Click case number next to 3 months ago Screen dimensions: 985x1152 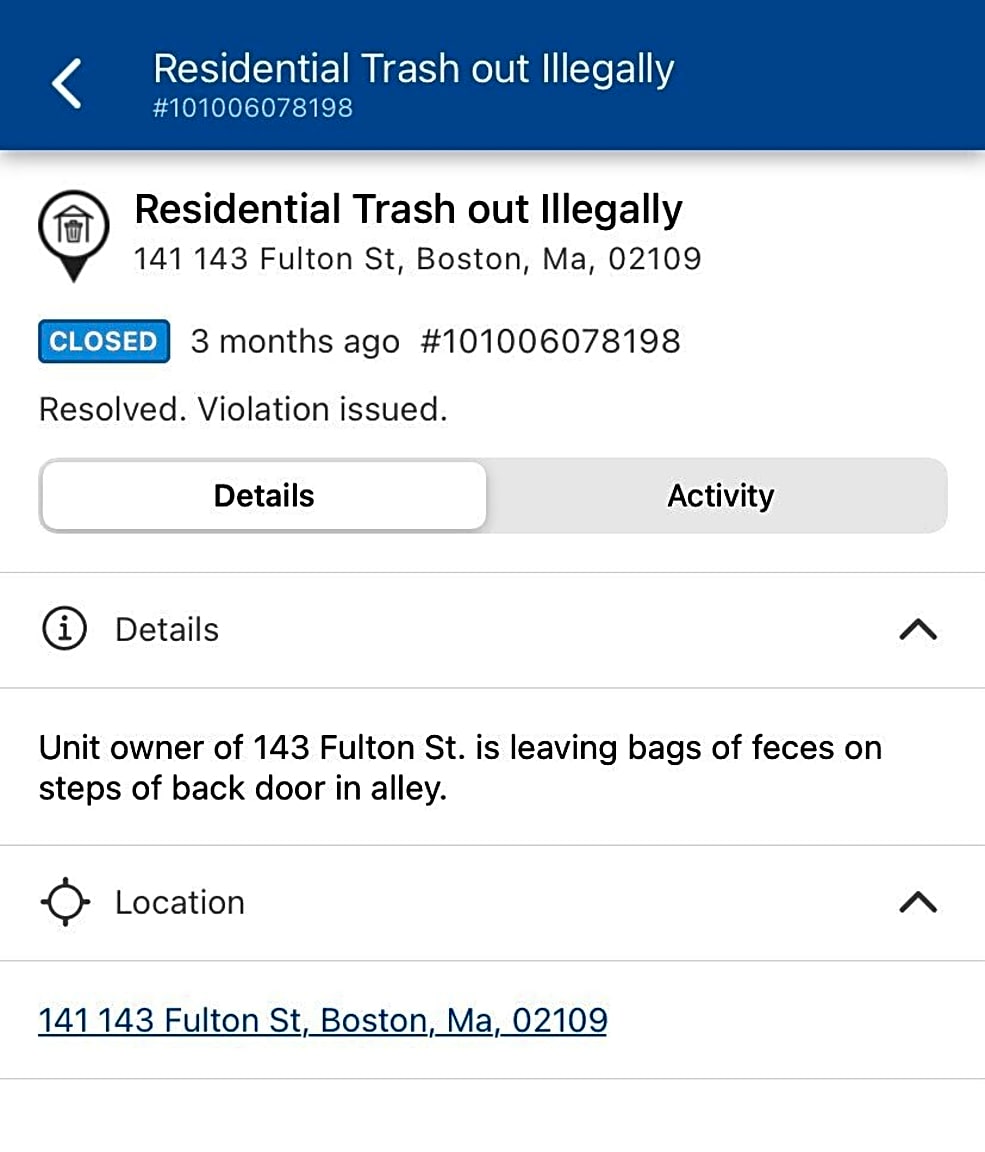click(x=551, y=342)
